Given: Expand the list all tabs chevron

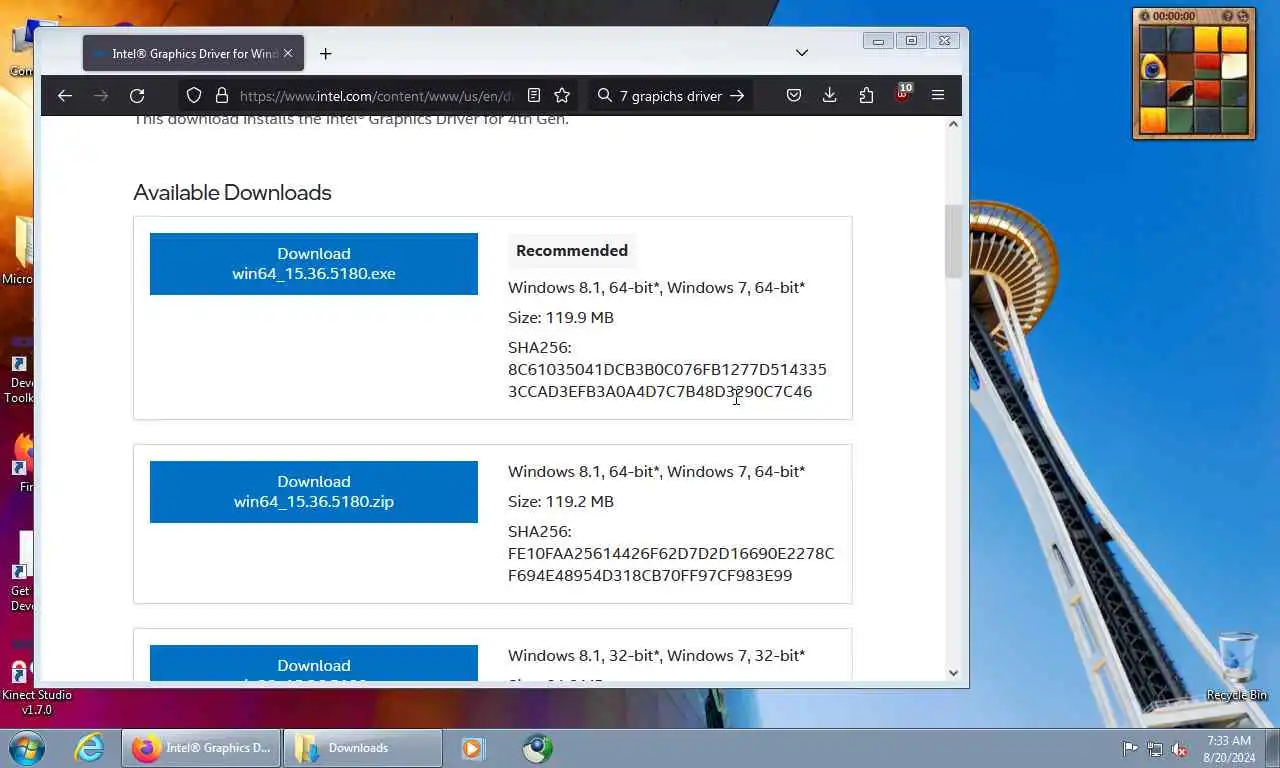Looking at the screenshot, I should tap(802, 52).
